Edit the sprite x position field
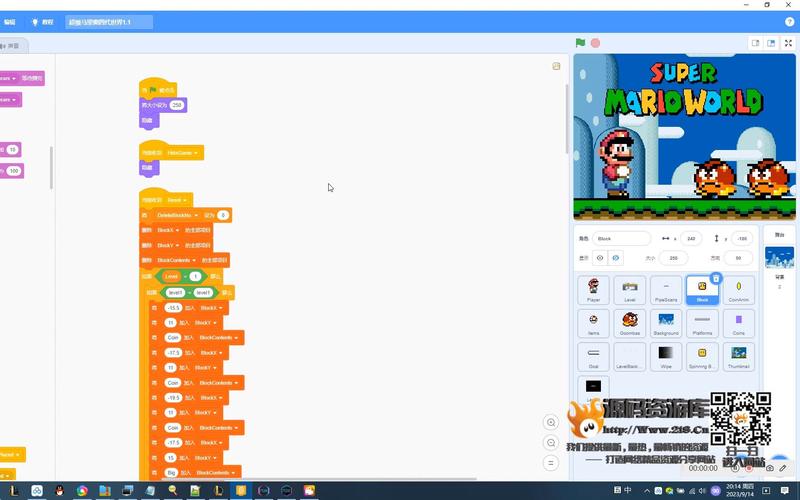Viewport: 800px width, 500px height. (x=691, y=238)
